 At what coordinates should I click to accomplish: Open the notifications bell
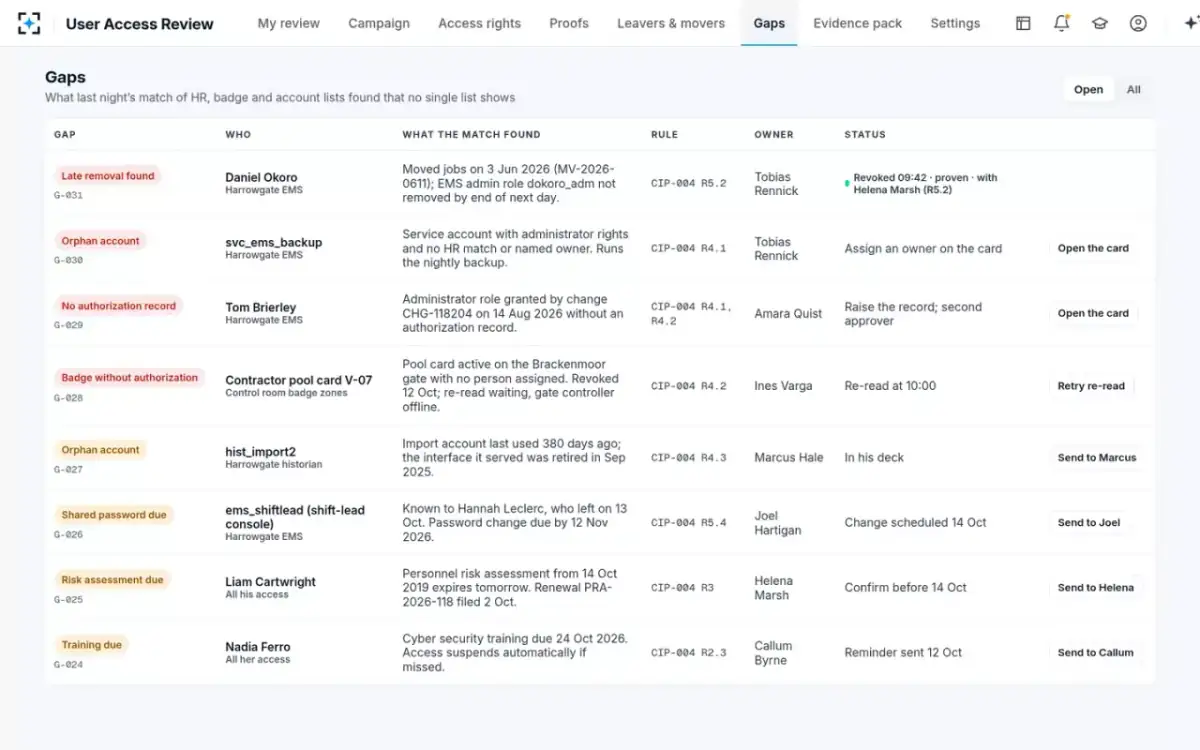1062,23
